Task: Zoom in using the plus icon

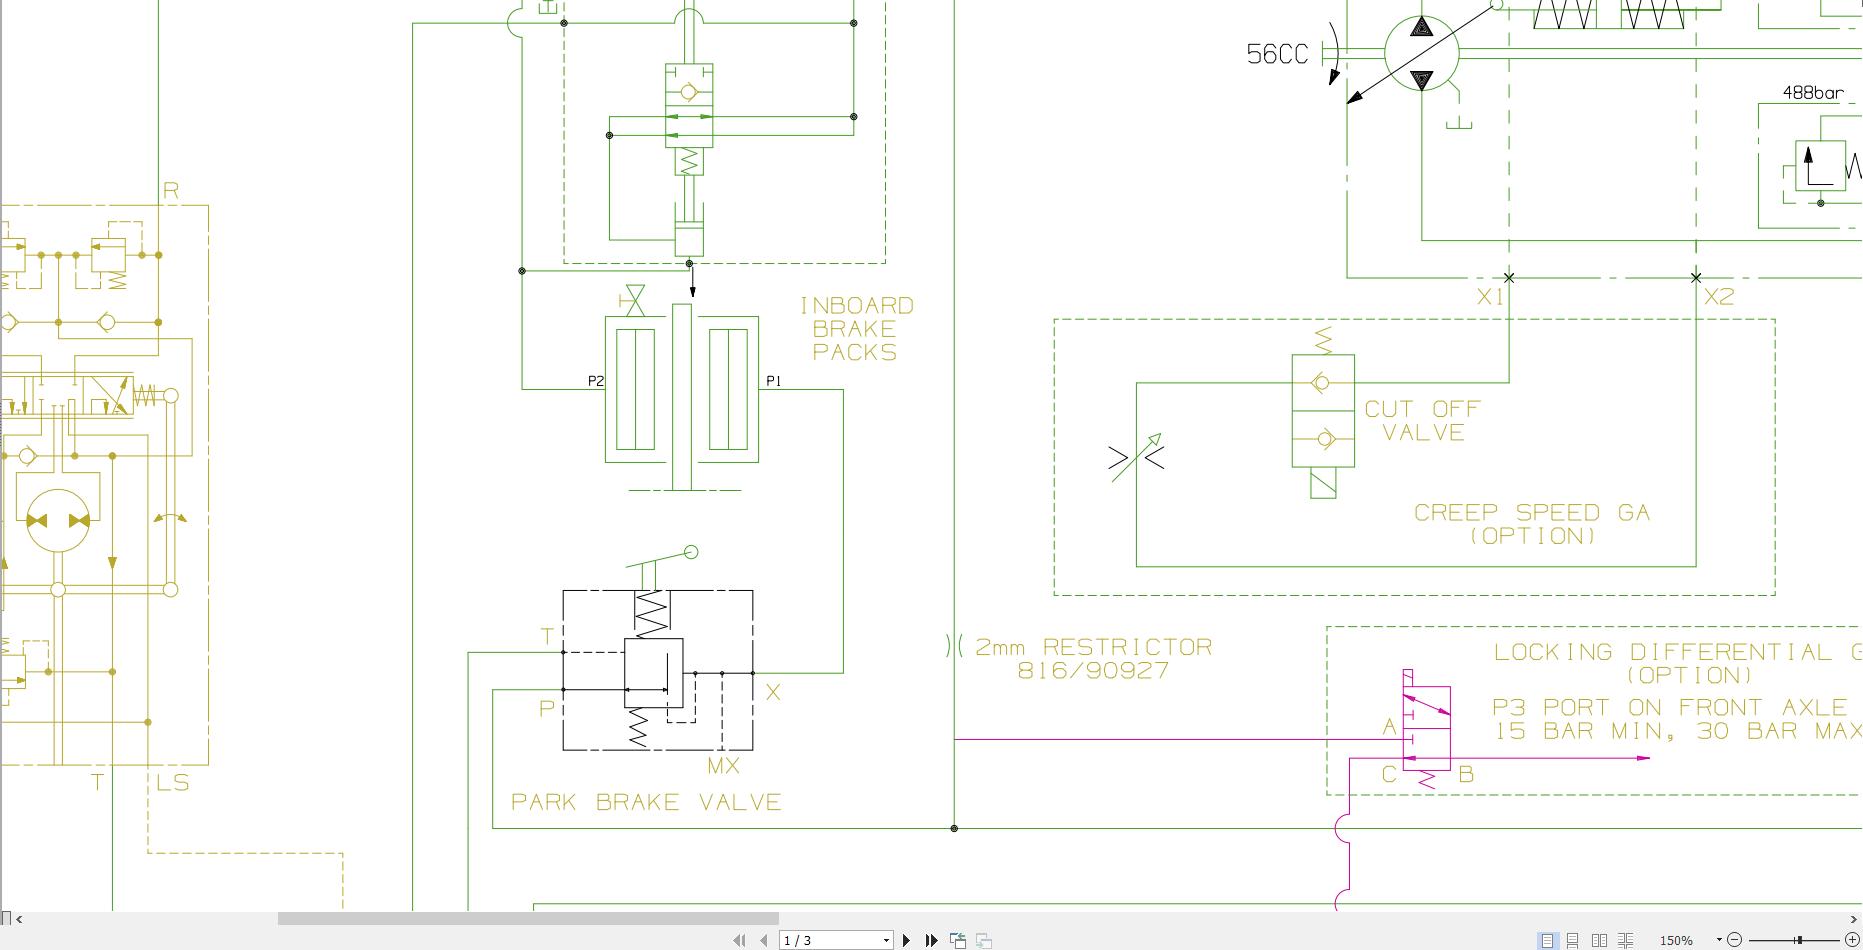Action: pyautogui.click(x=1850, y=940)
